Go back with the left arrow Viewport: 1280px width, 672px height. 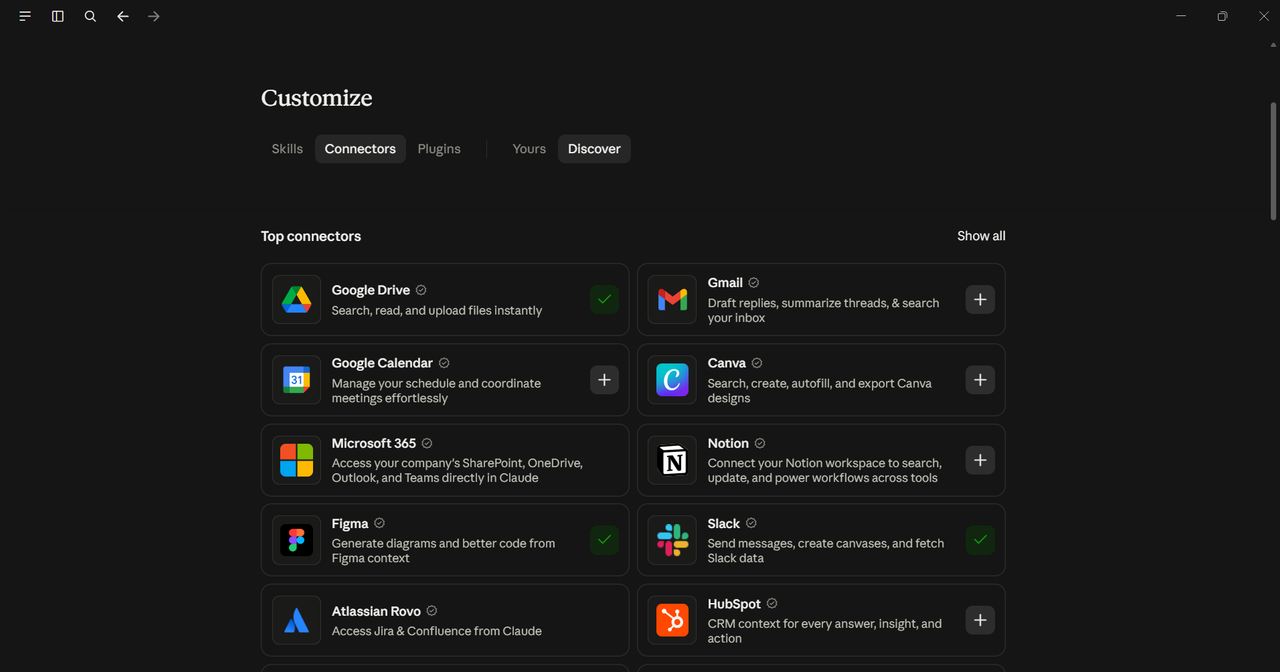click(x=122, y=16)
